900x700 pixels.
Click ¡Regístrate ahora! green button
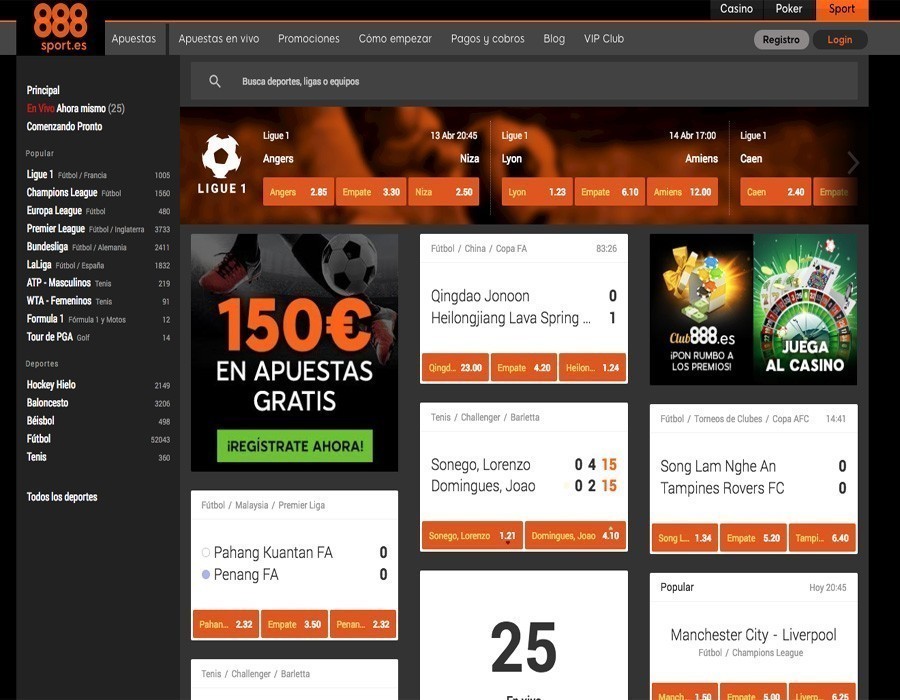point(295,446)
